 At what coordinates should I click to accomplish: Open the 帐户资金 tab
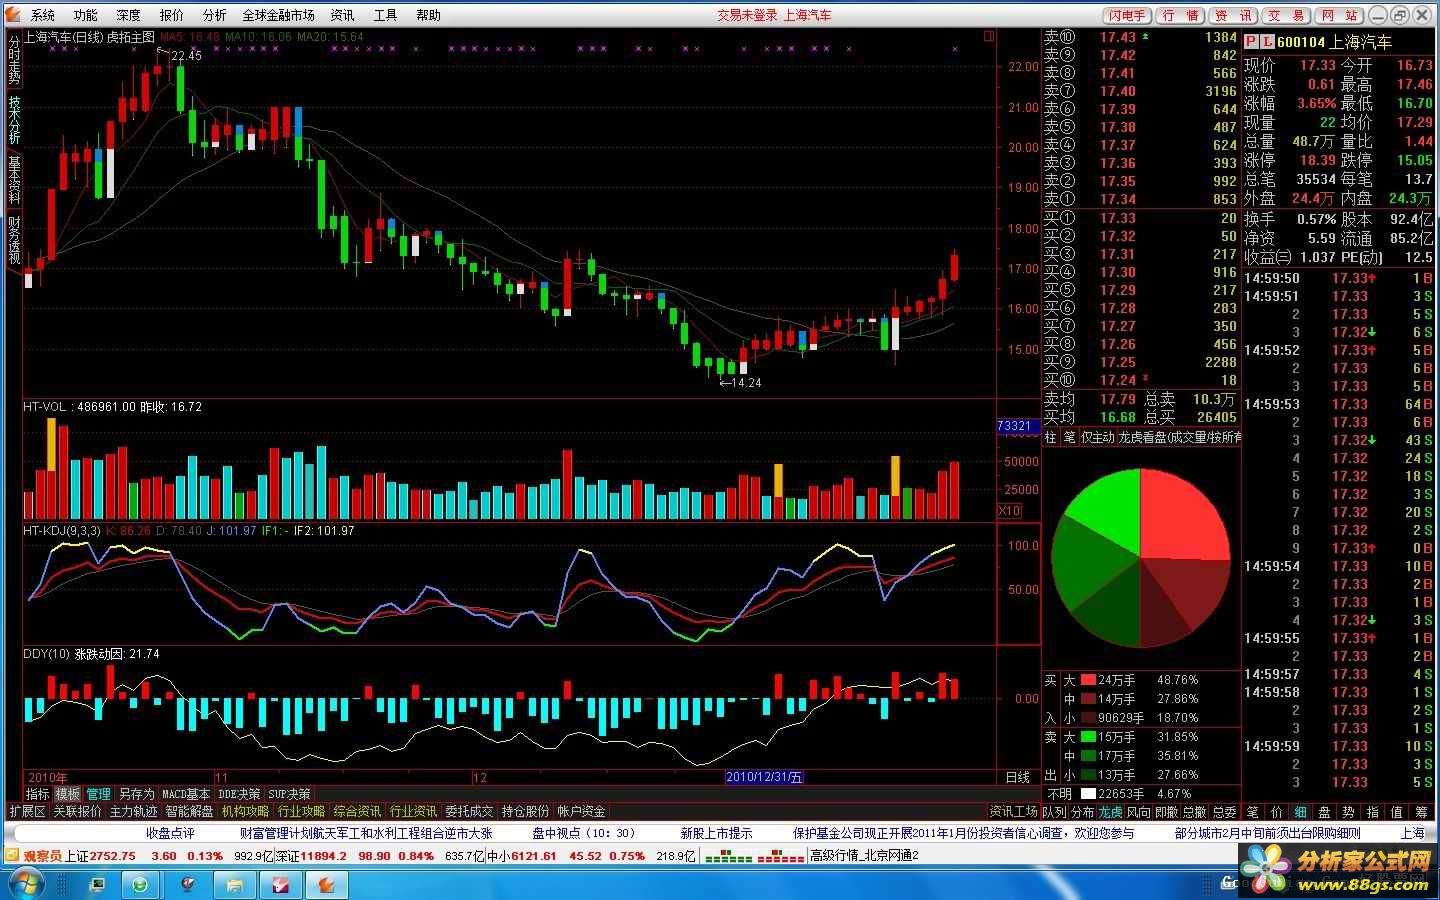pyautogui.click(x=581, y=811)
